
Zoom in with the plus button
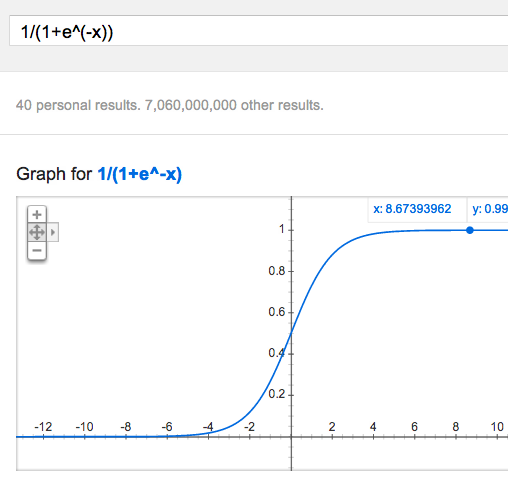pos(37,214)
